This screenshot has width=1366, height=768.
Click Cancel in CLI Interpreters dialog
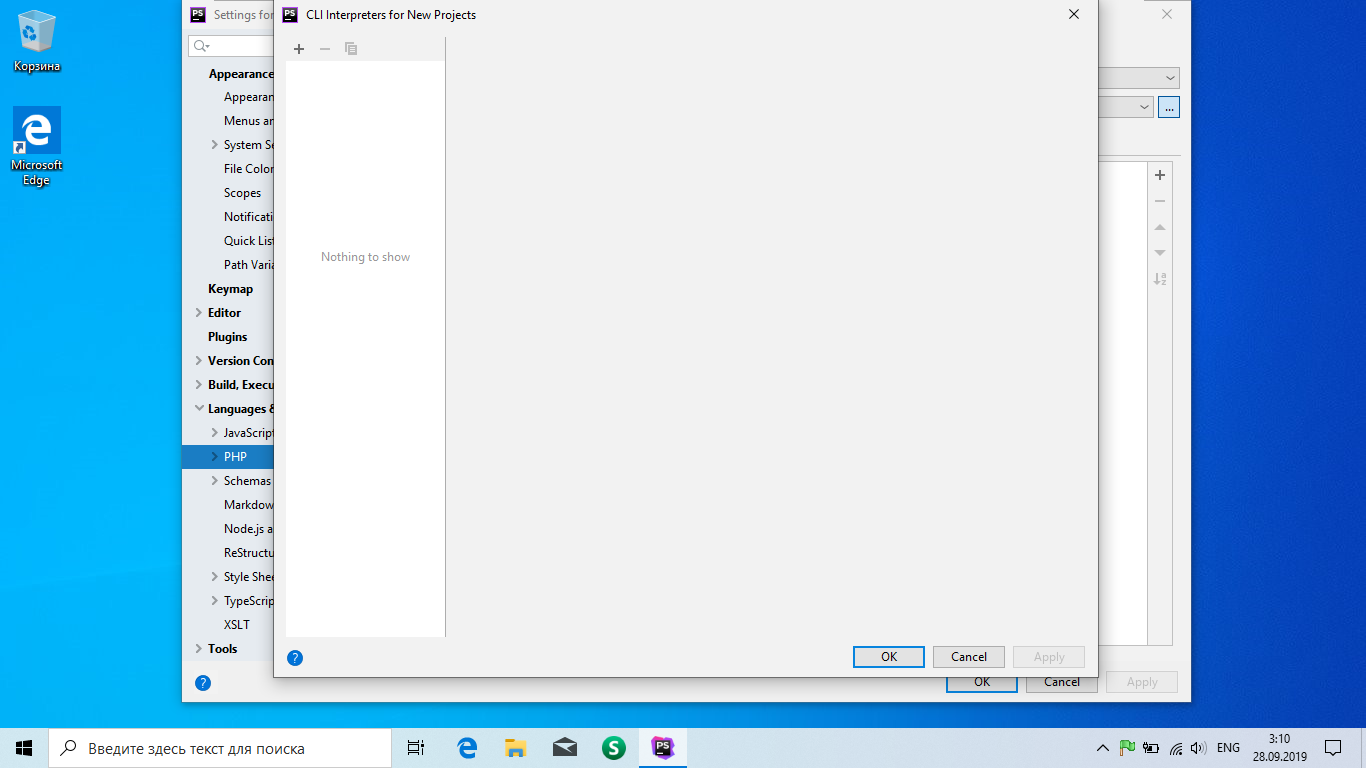point(968,657)
